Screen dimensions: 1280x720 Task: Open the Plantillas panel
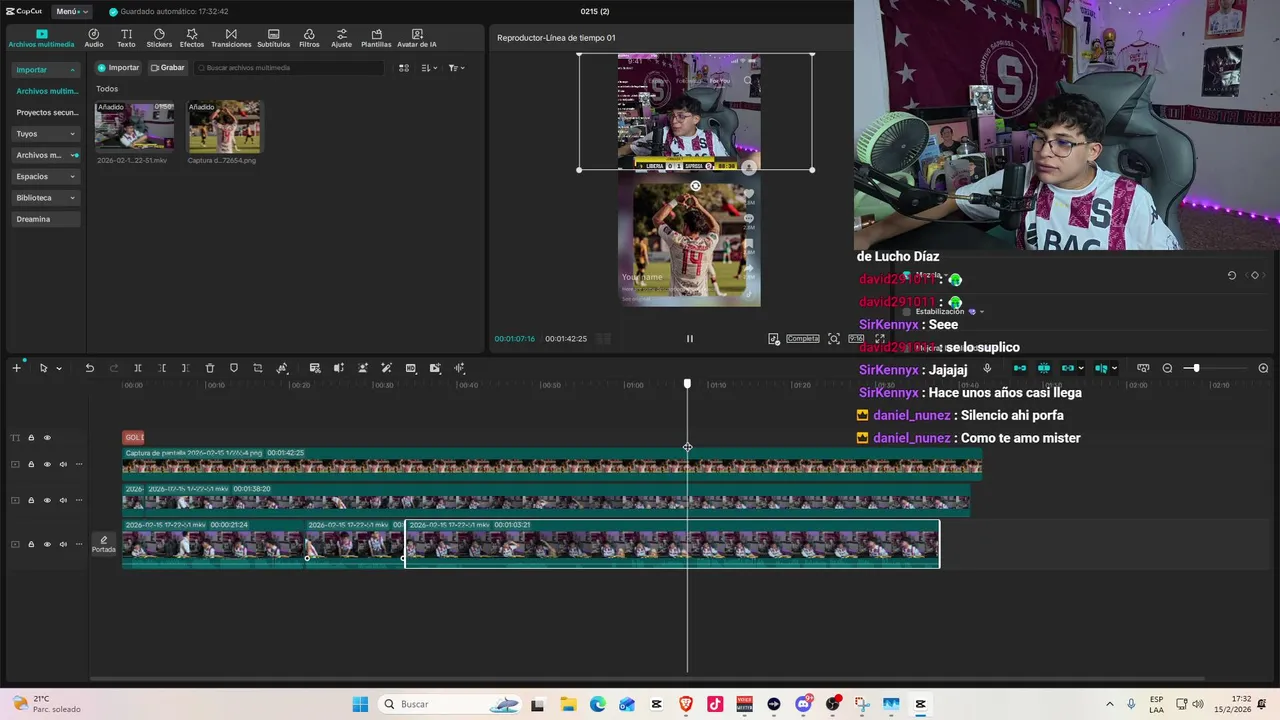[x=376, y=38]
